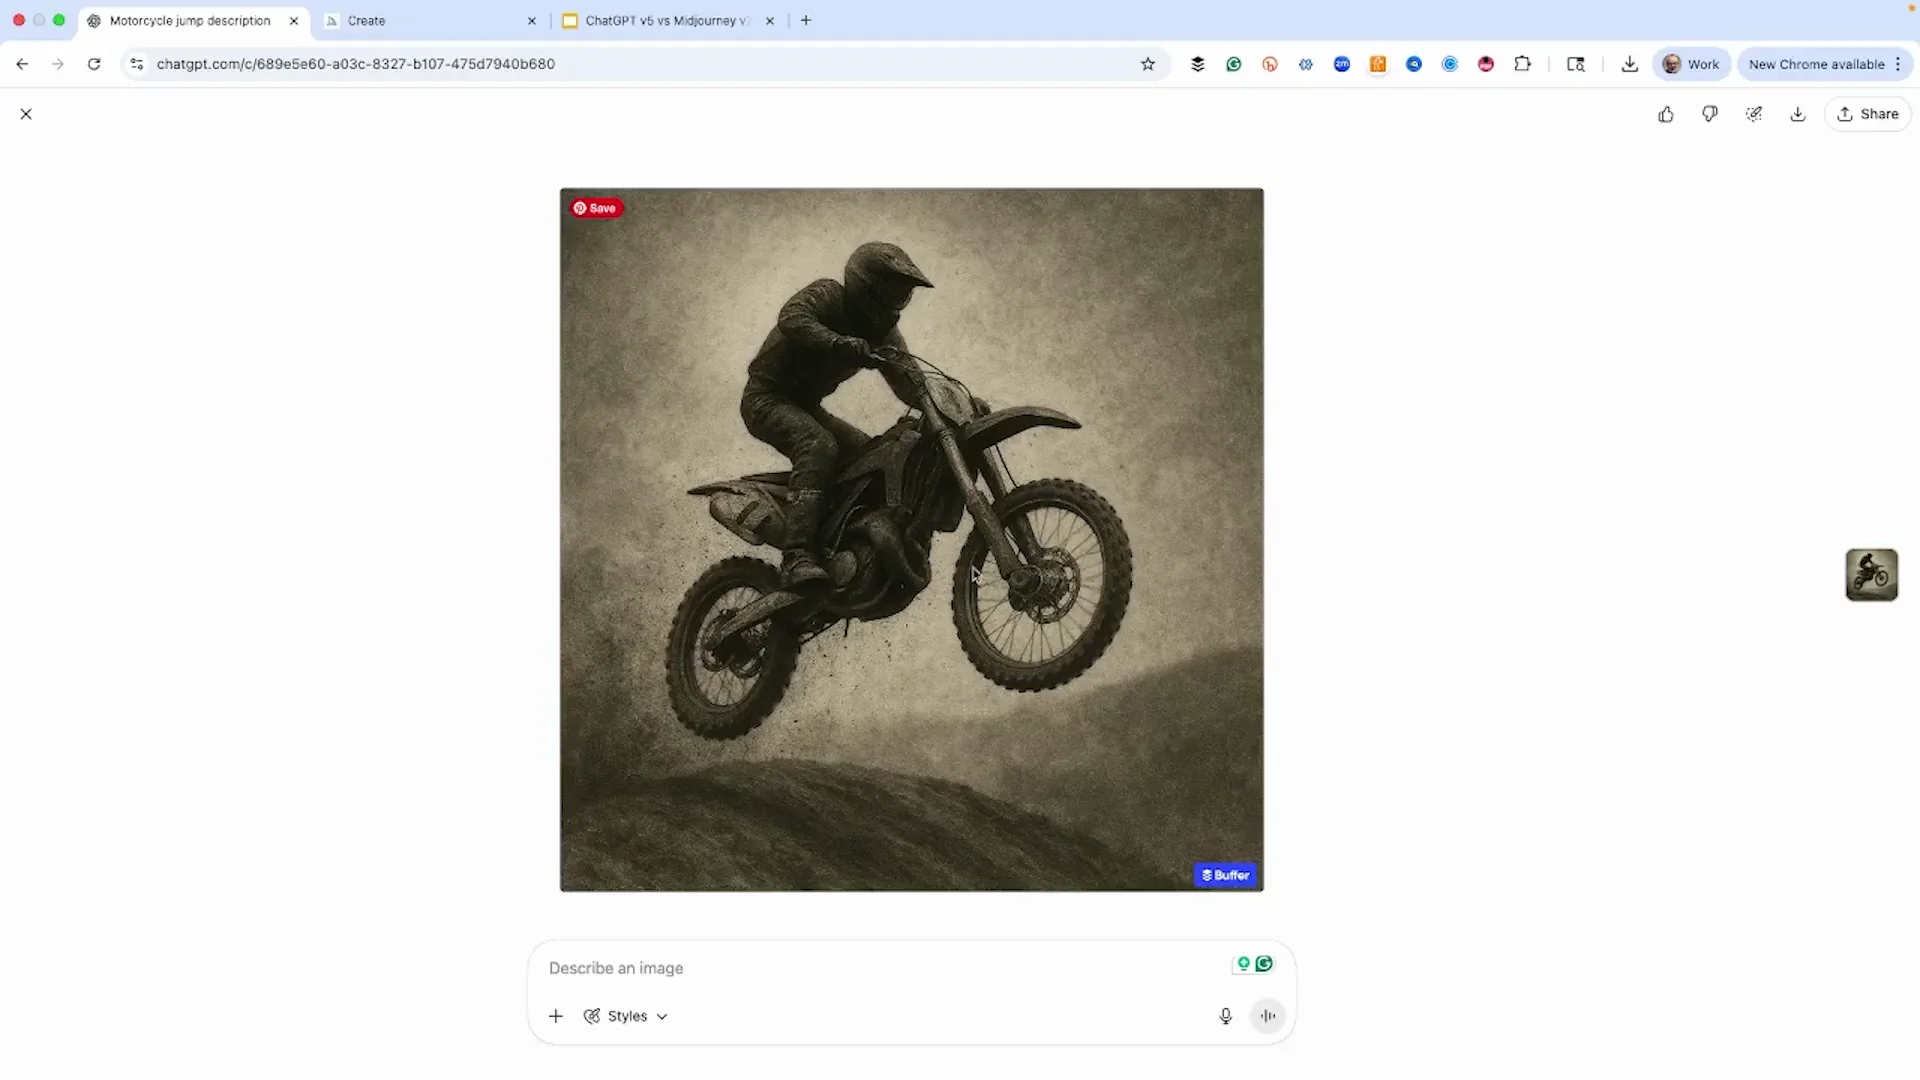Image resolution: width=1920 pixels, height=1080 pixels.
Task: Open the Chrome three-dot update menu
Action: (x=1898, y=63)
